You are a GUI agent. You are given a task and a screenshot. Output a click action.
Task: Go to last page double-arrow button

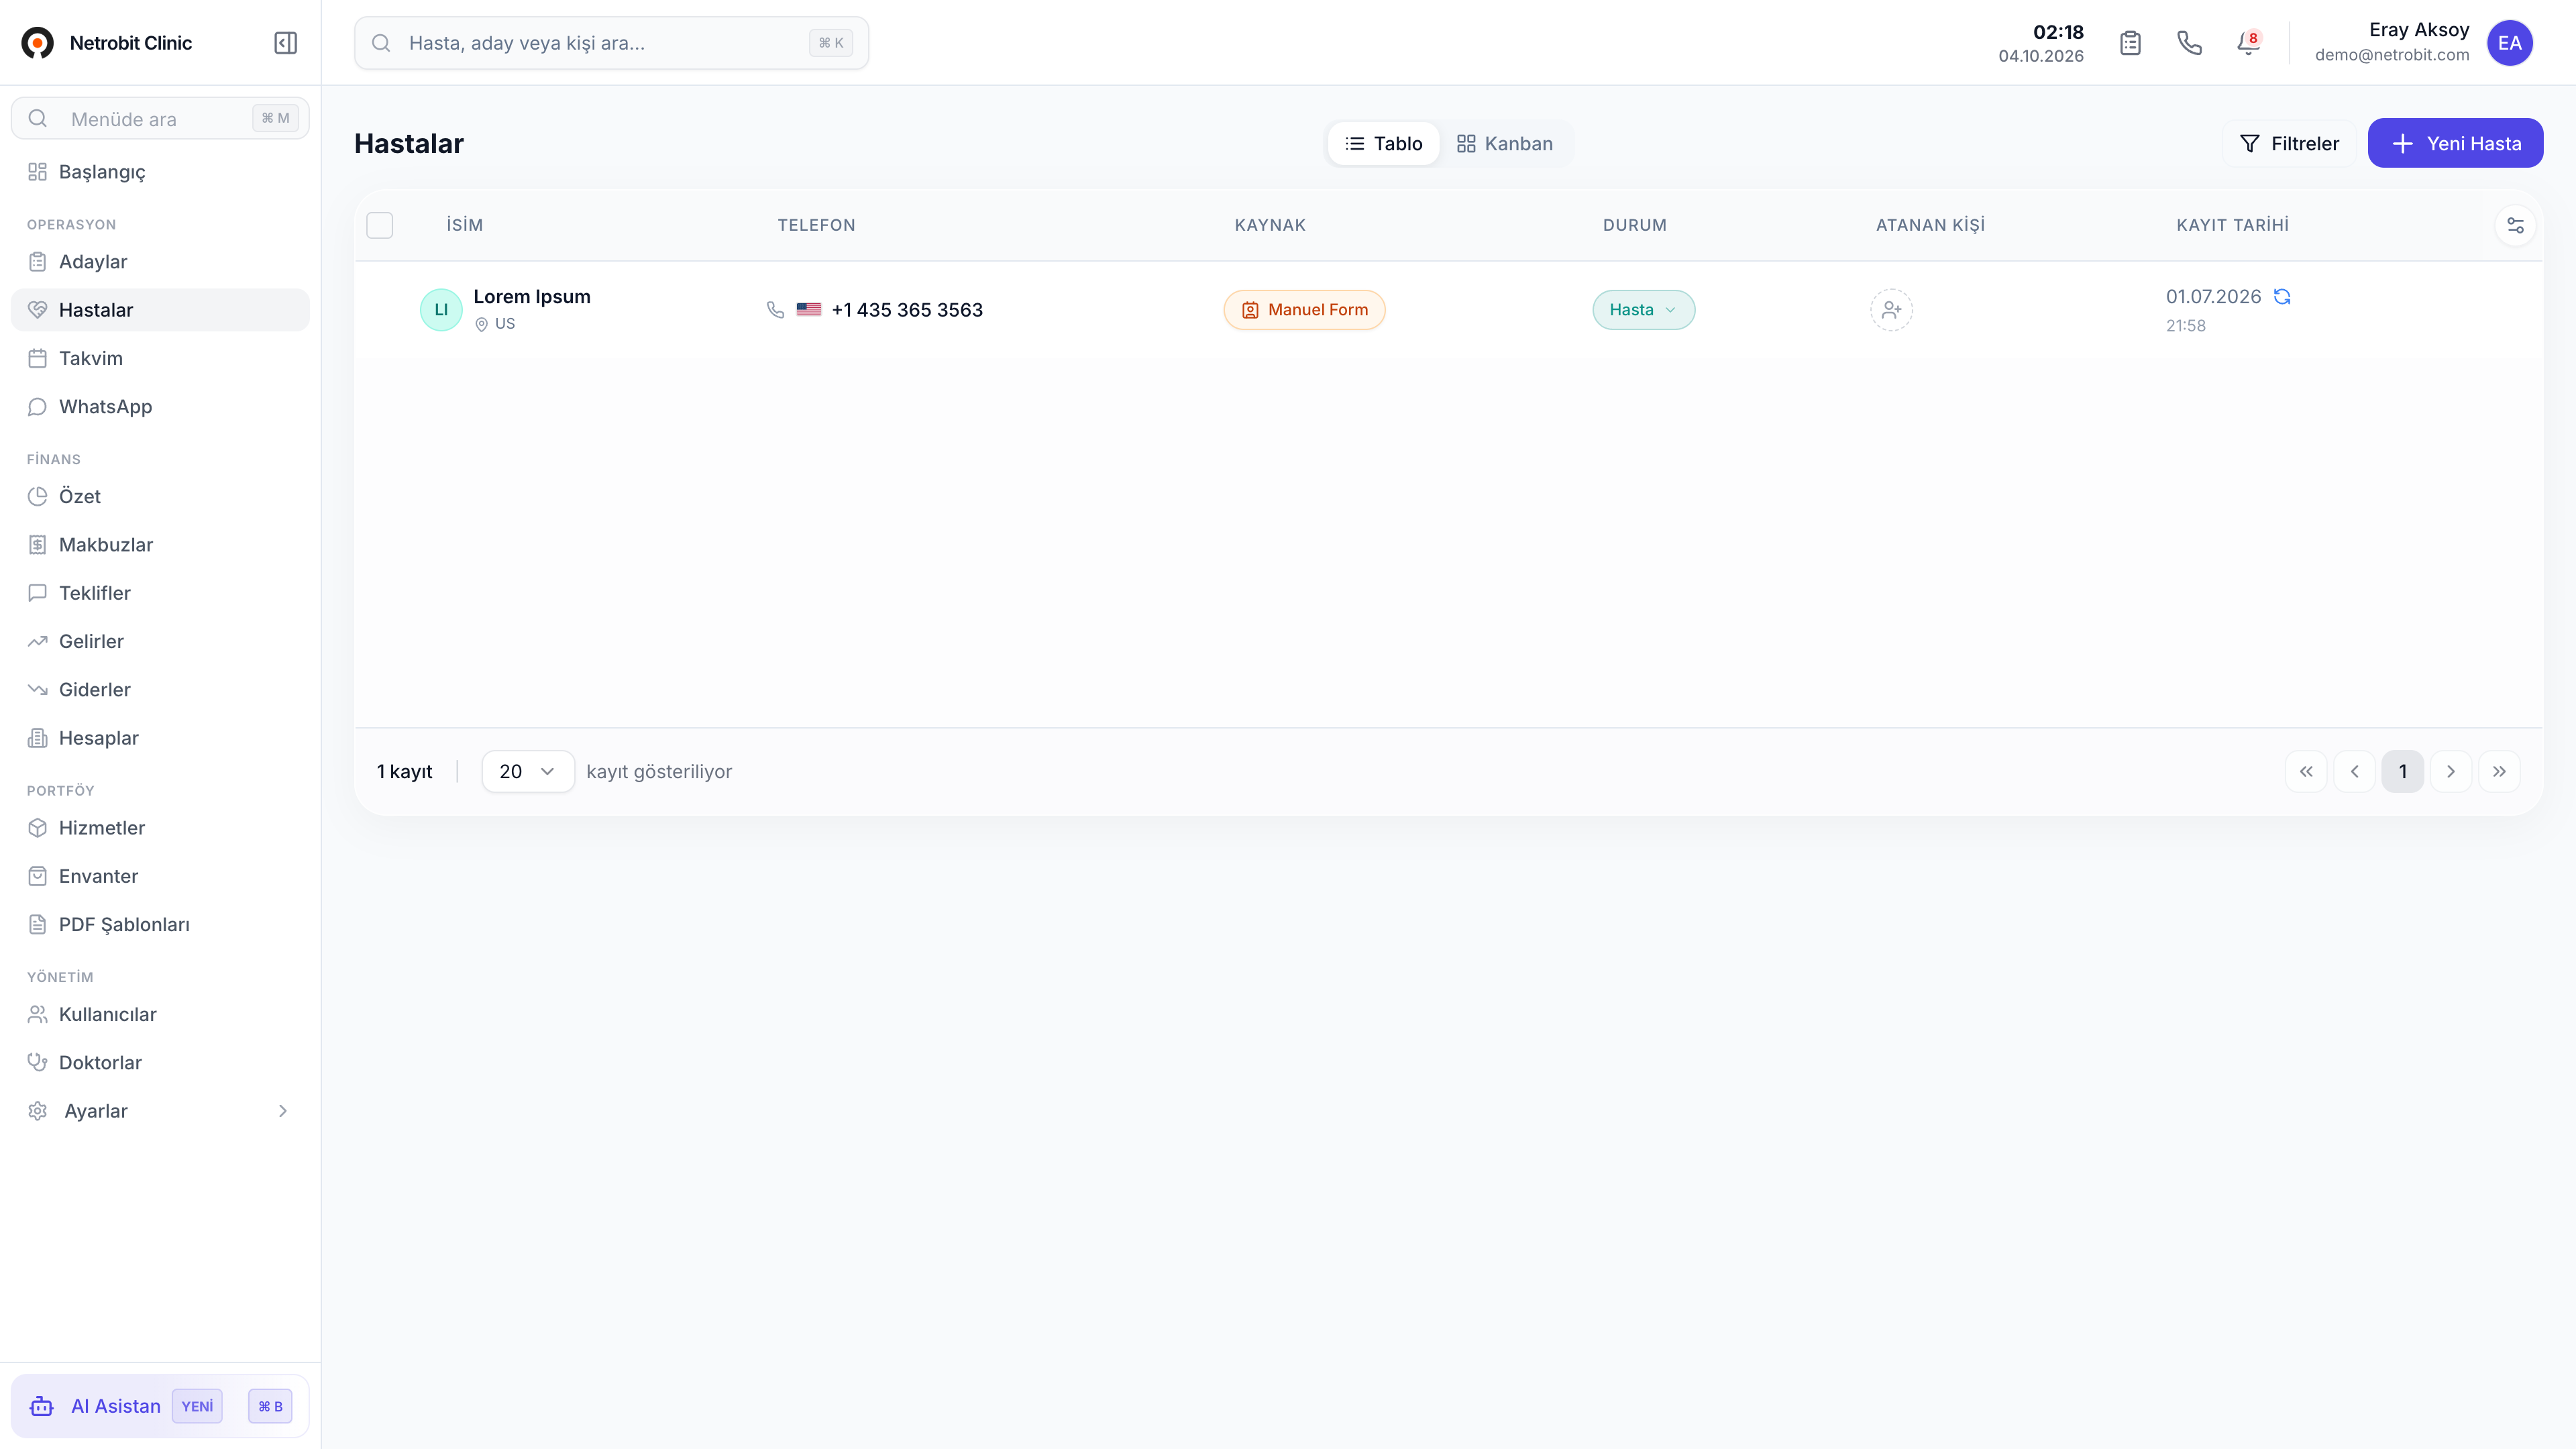pyautogui.click(x=2499, y=771)
